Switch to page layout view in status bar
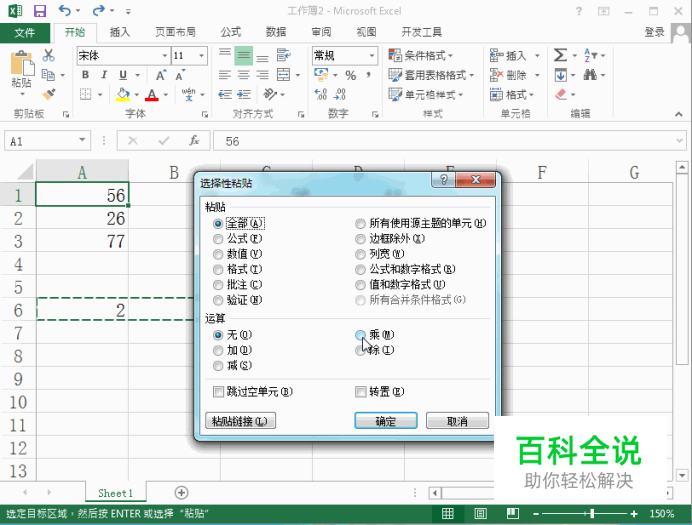Viewport: 692px width, 525px height. 480,514
